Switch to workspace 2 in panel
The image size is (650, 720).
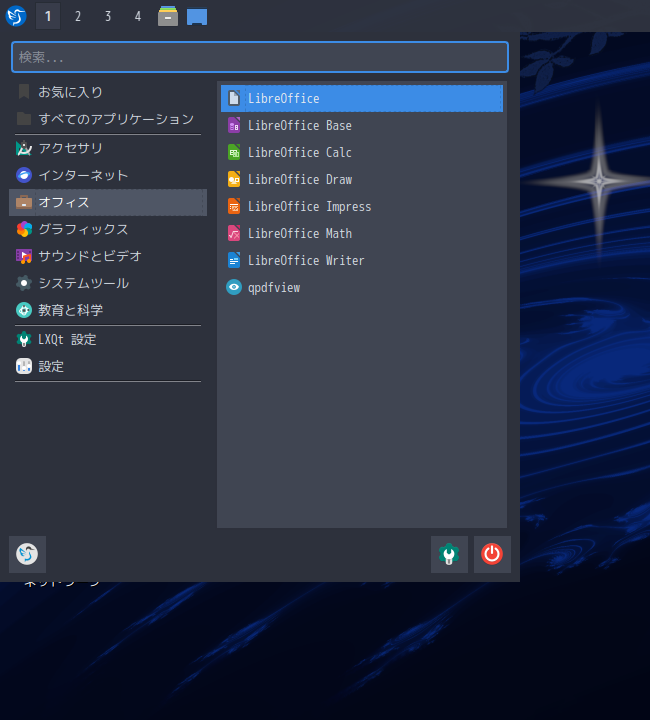click(78, 17)
